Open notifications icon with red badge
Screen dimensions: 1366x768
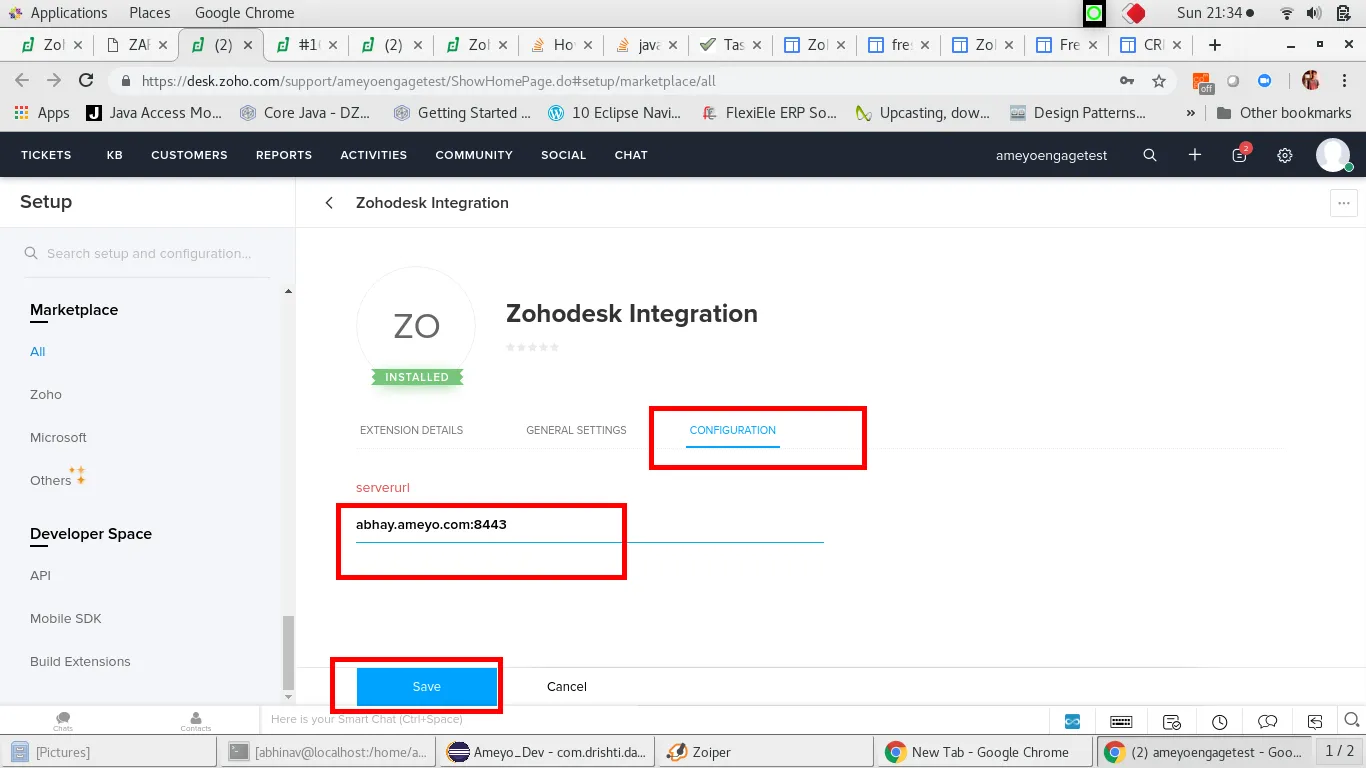pyautogui.click(x=1240, y=154)
